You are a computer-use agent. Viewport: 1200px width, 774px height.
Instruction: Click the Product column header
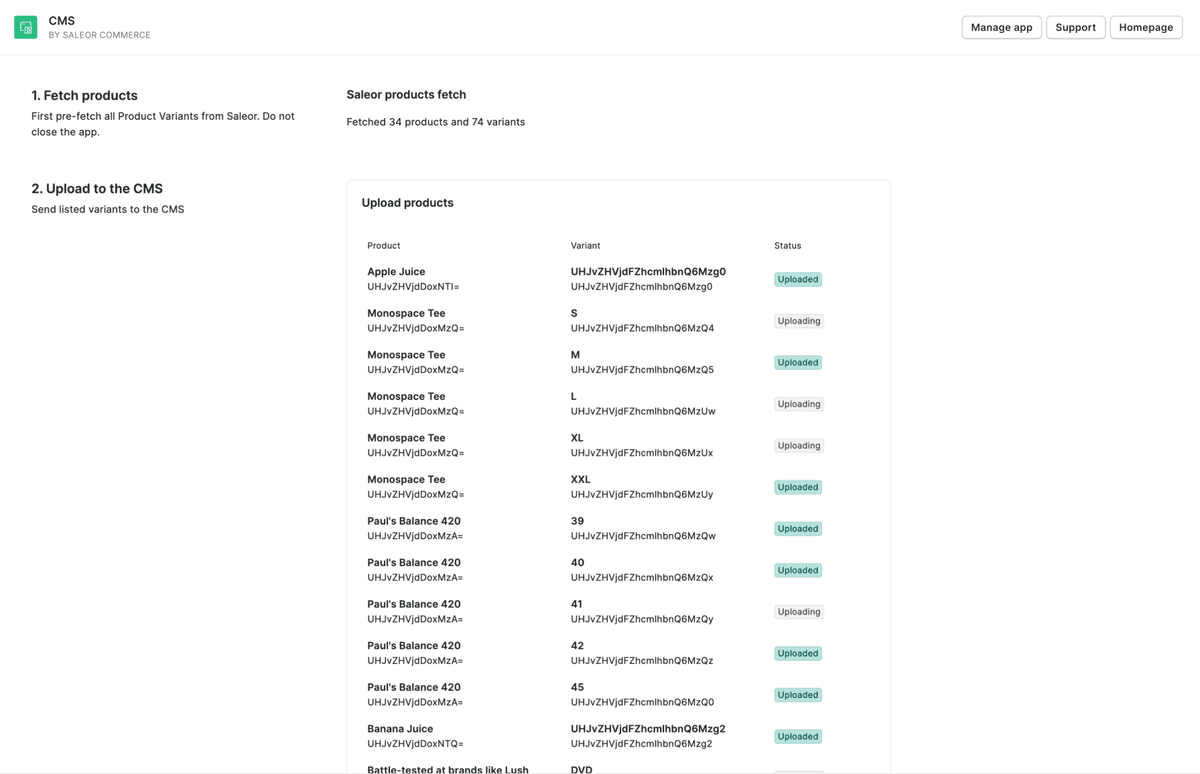tap(383, 245)
